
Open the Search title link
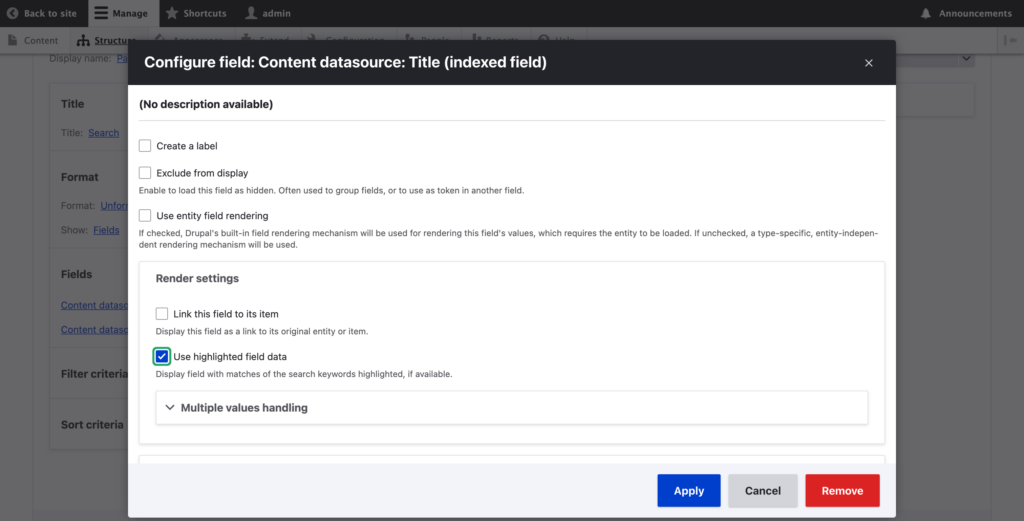[x=103, y=133]
